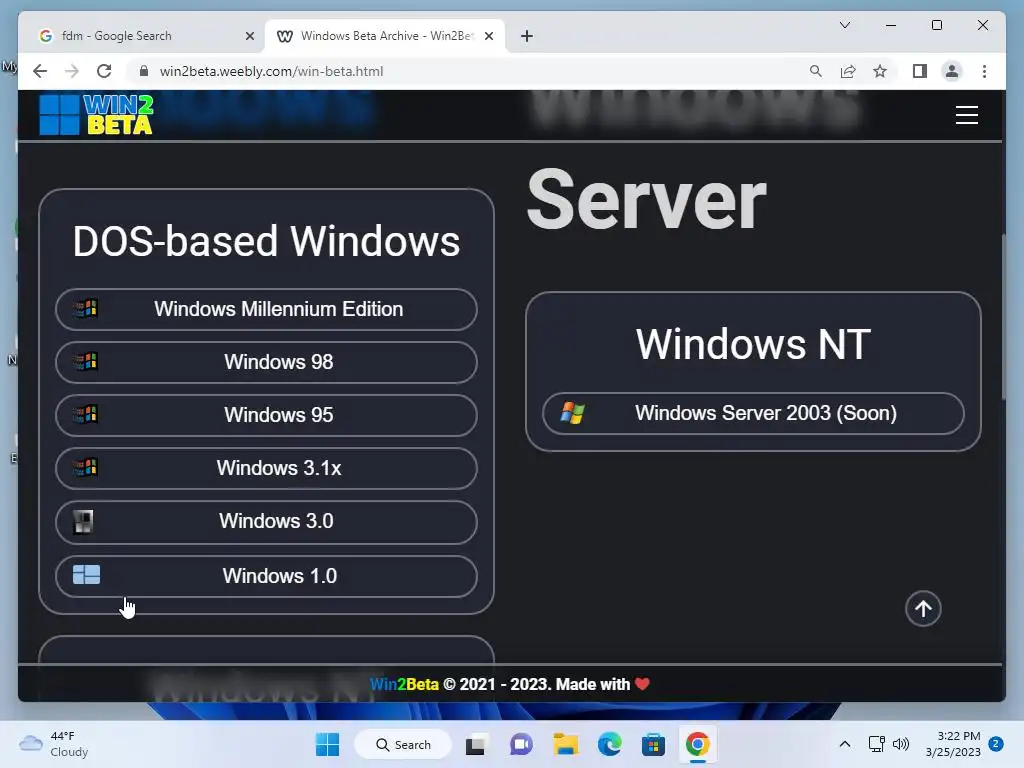Expand the tab search dropdown

(844, 25)
